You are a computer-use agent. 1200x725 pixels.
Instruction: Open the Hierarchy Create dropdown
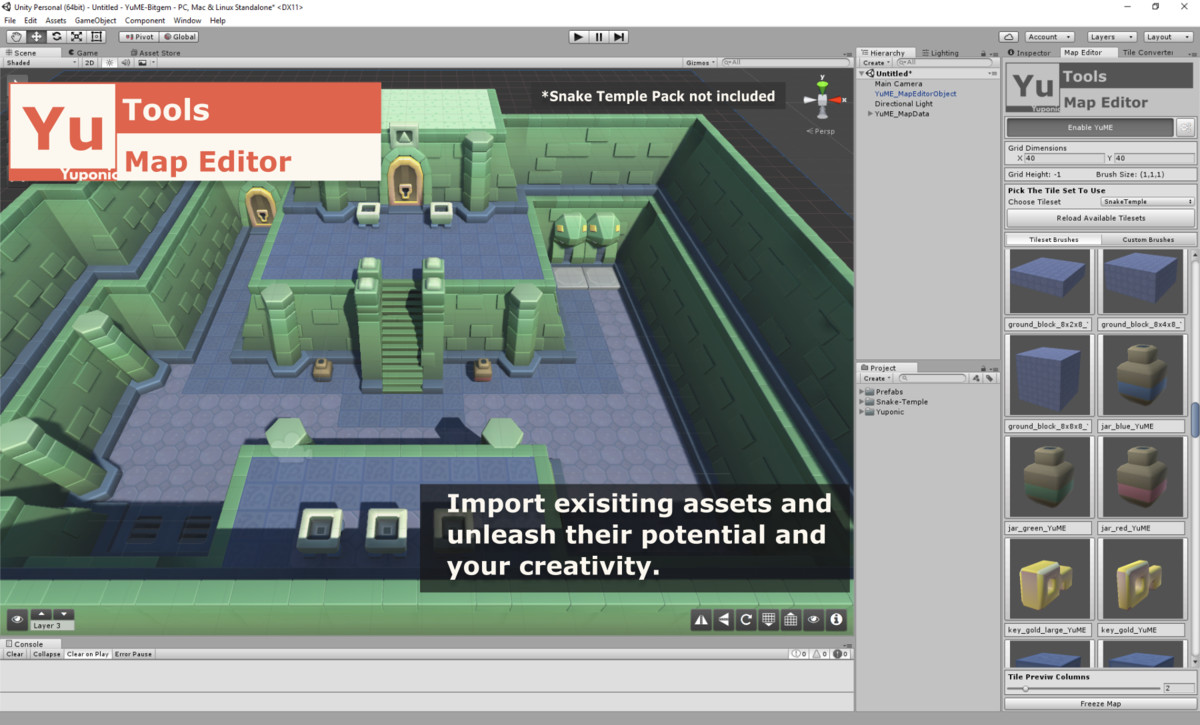click(x=876, y=63)
